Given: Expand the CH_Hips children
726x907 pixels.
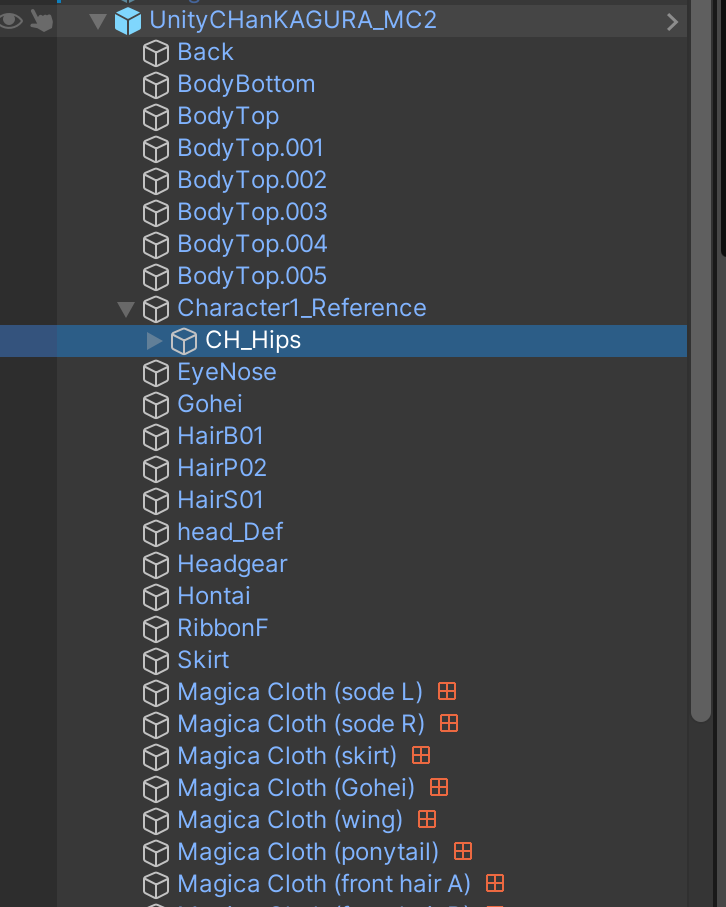Looking at the screenshot, I should [154, 340].
